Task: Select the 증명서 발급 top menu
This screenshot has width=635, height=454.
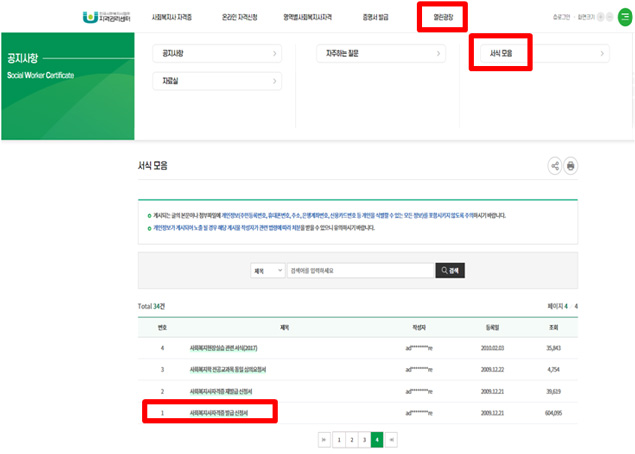Action: pos(376,18)
